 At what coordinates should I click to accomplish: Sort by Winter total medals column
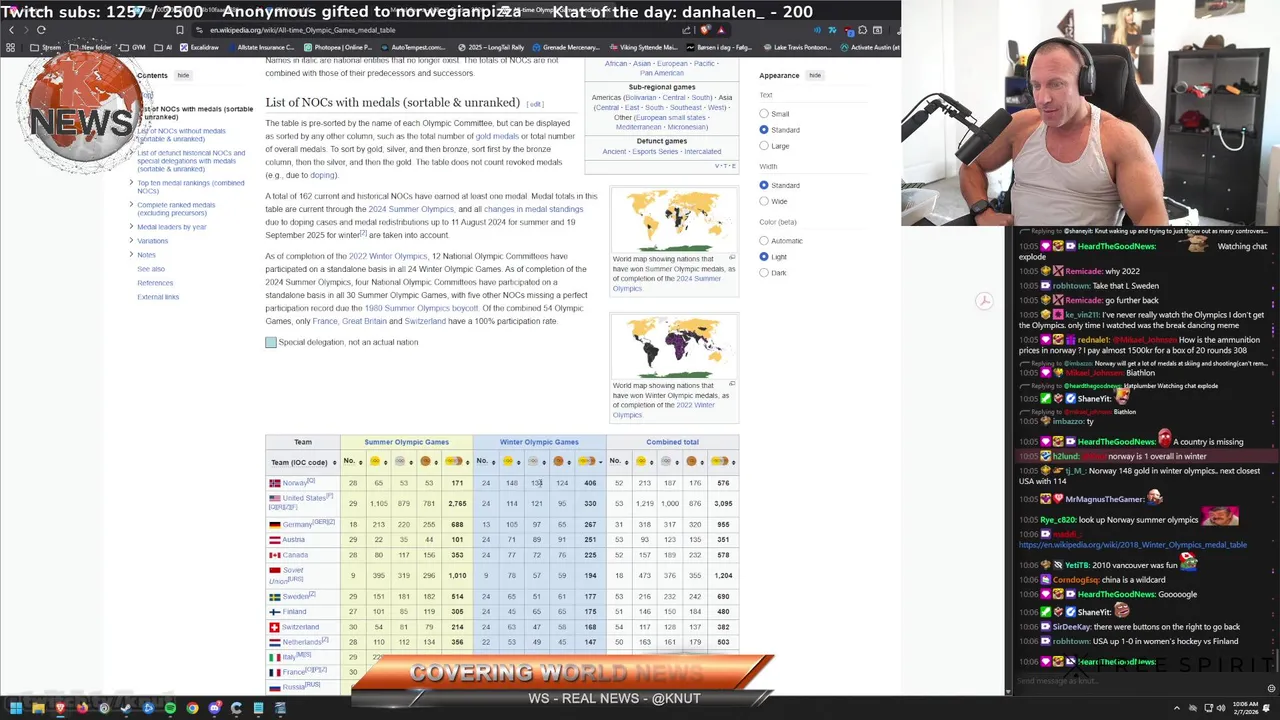pos(590,461)
